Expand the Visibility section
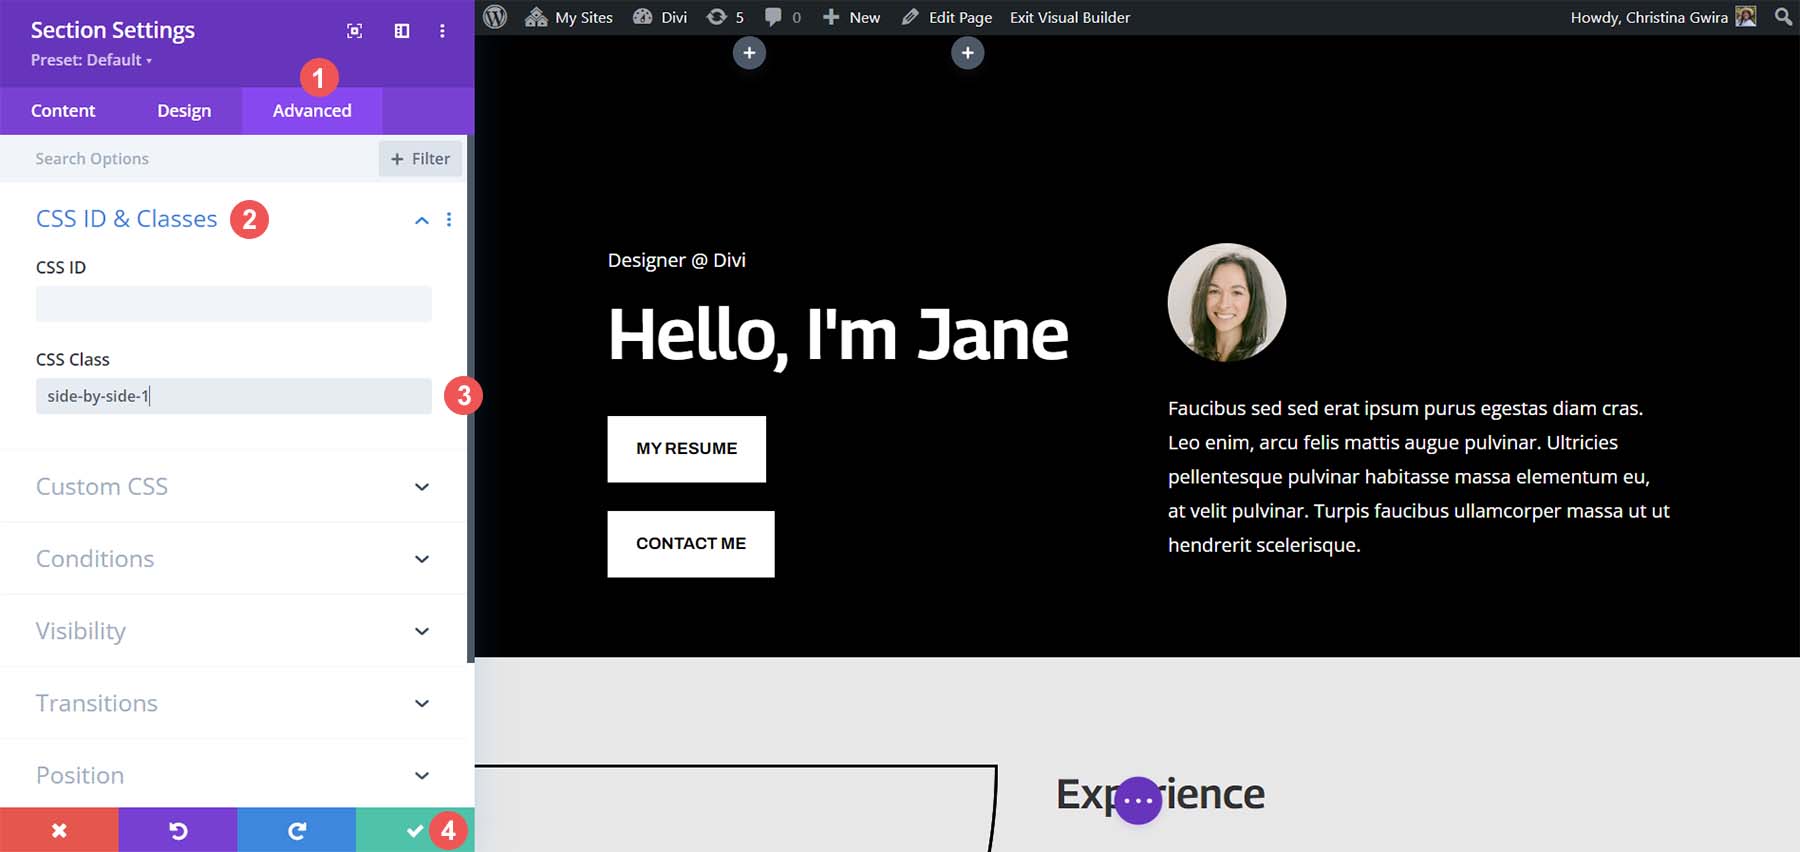 click(x=235, y=631)
